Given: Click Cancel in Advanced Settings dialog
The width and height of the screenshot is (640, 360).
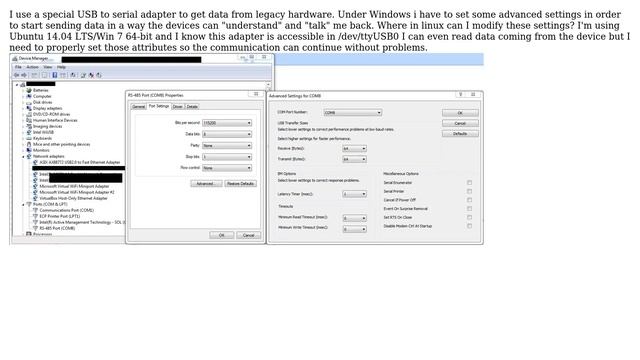Looking at the screenshot, I should point(460,123).
